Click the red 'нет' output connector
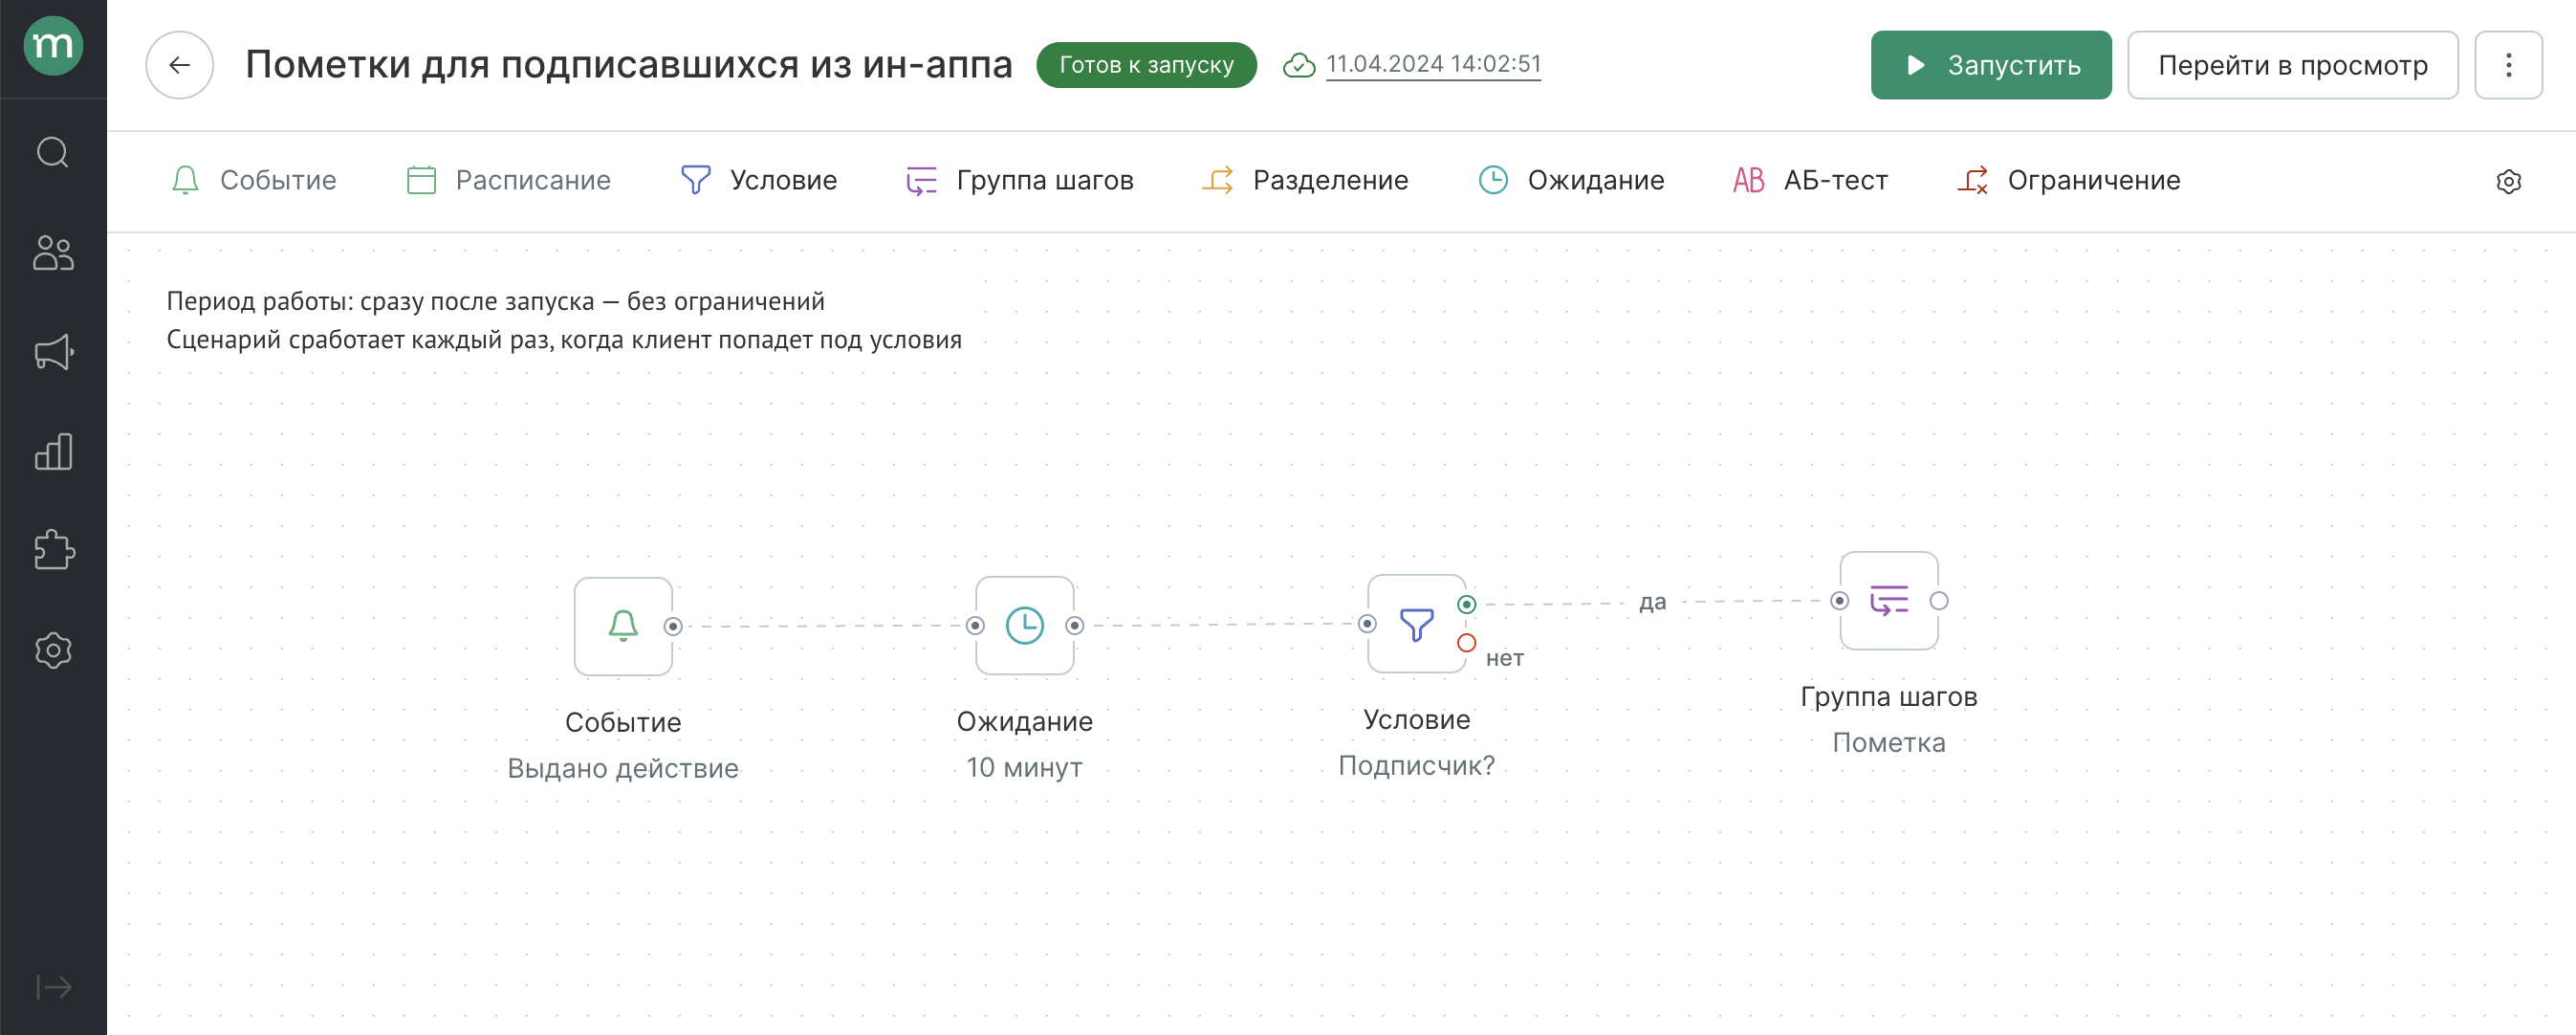This screenshot has height=1035, width=2576. [1466, 643]
